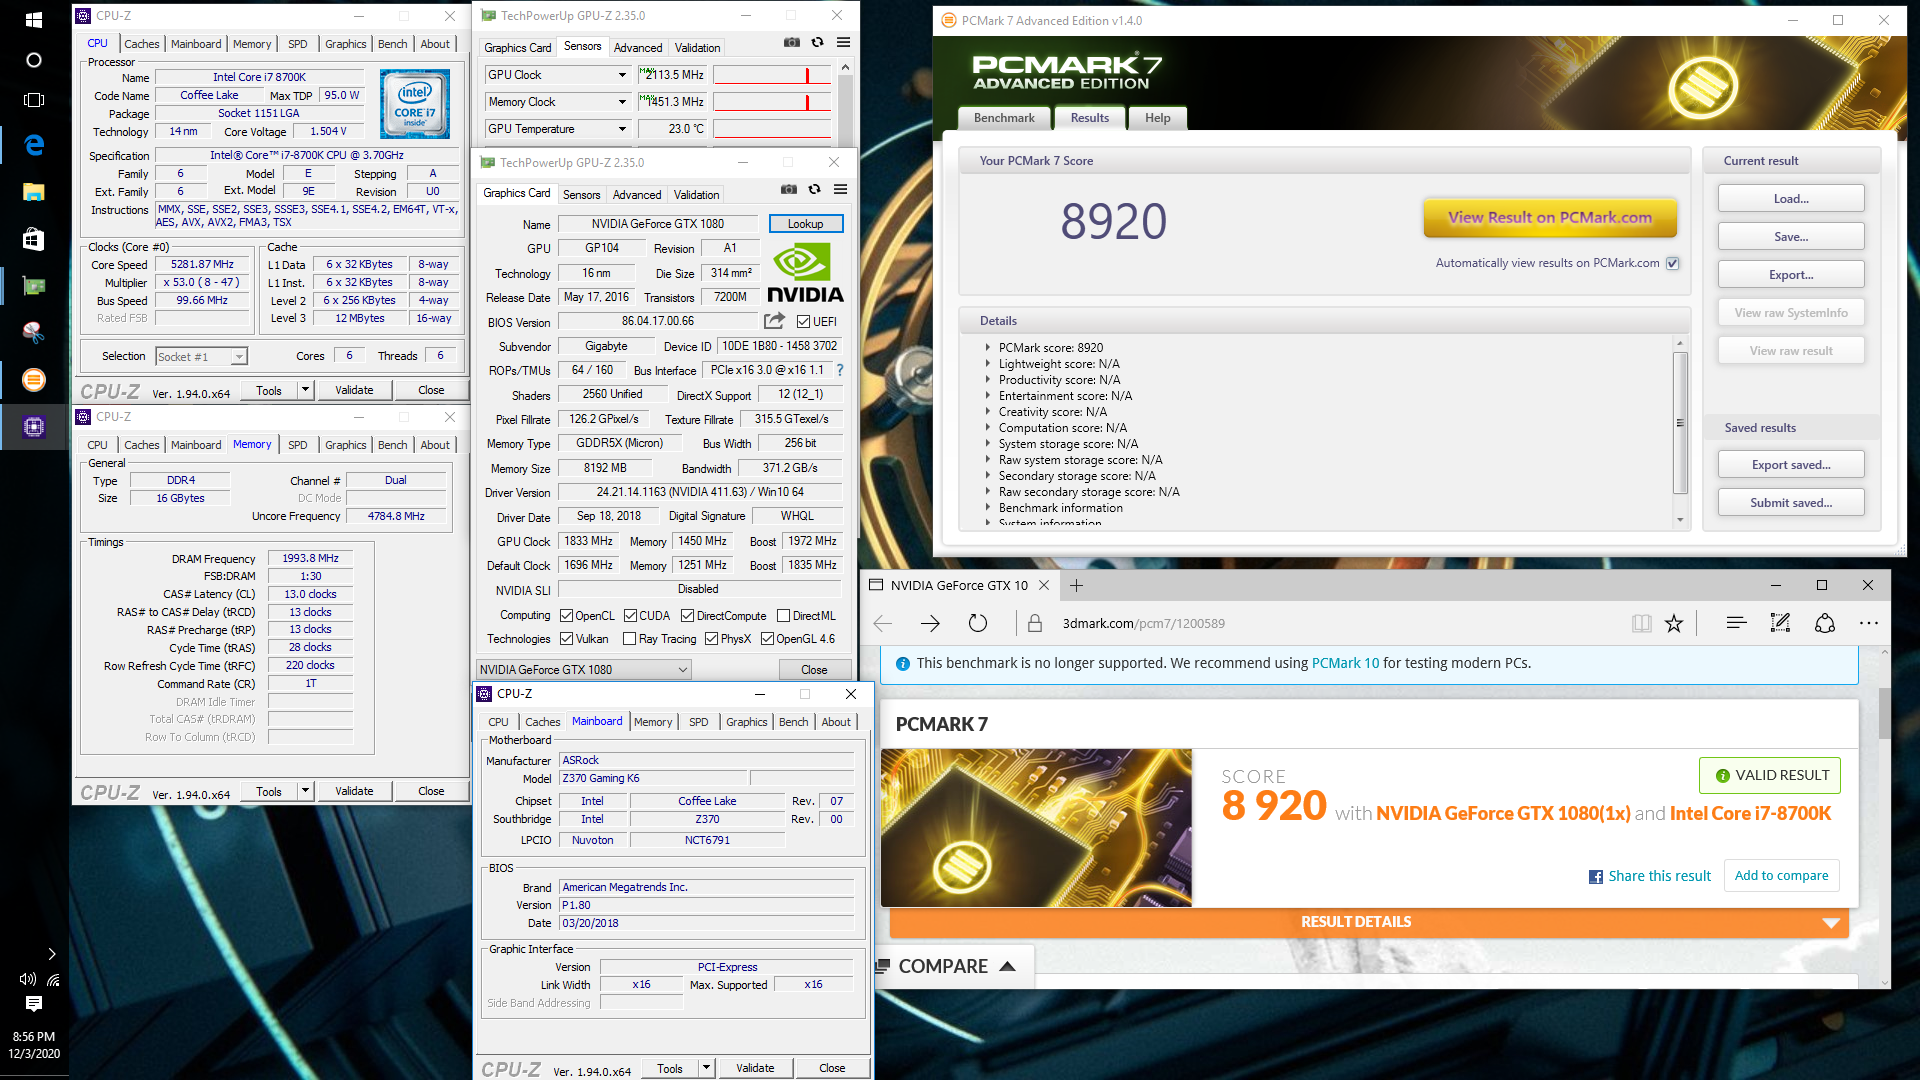Toggle PhysX checkbox
Viewport: 1920px width, 1080px height.
pyautogui.click(x=711, y=639)
